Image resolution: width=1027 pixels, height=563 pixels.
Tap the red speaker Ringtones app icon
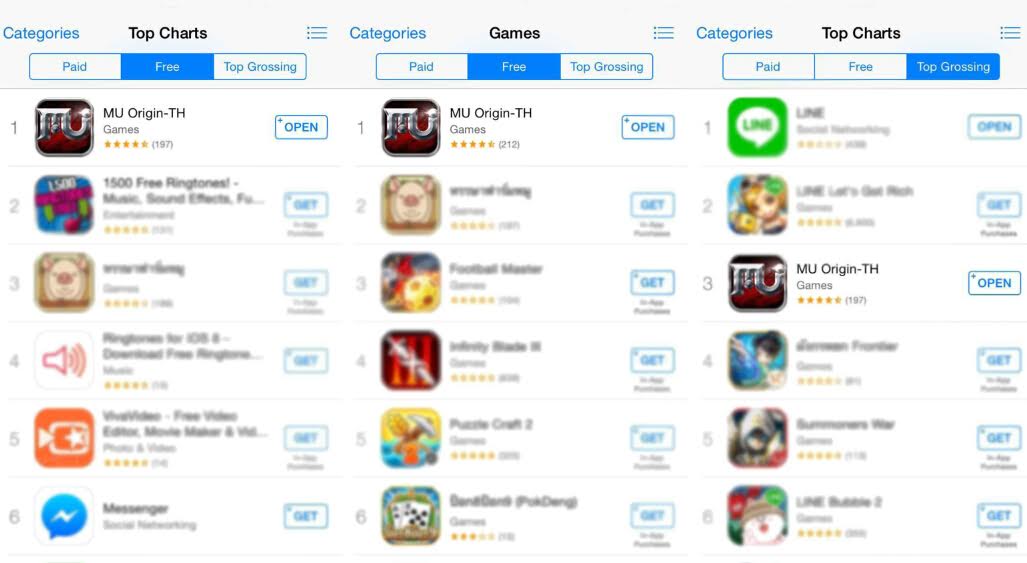click(64, 361)
